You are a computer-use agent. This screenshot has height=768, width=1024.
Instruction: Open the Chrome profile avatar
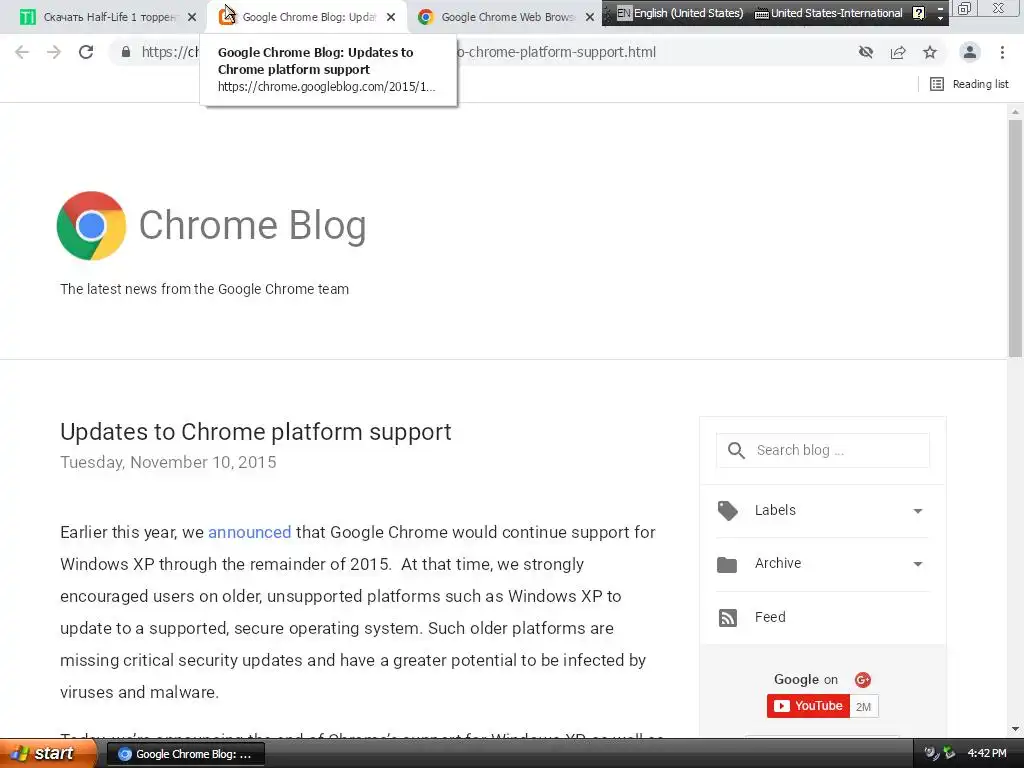point(970,52)
